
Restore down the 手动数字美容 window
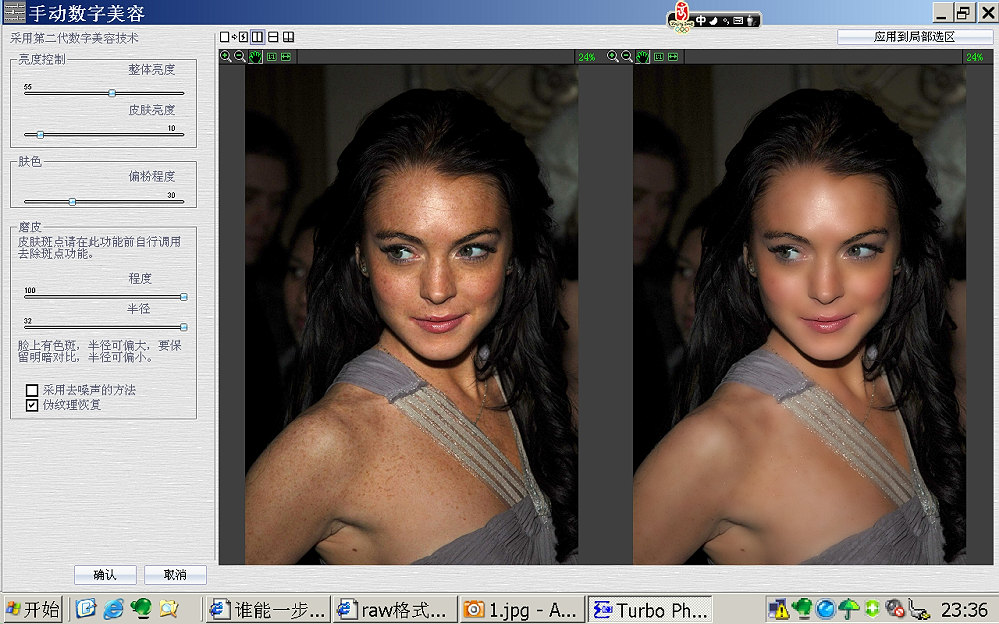(x=963, y=12)
